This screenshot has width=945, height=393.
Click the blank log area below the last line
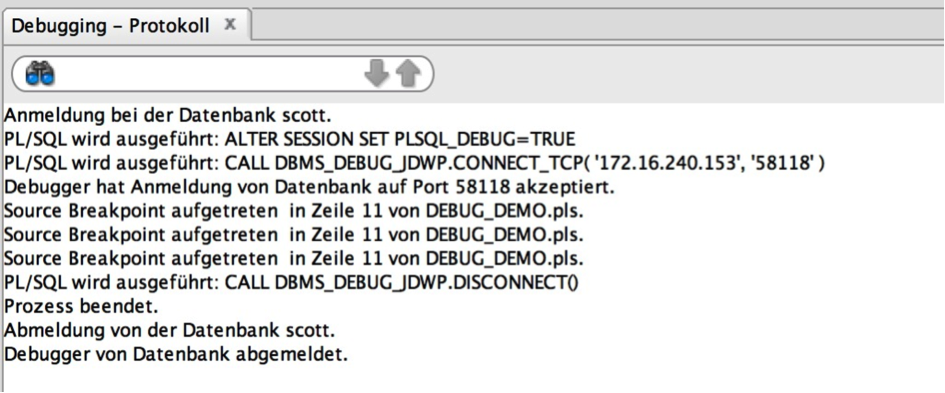pos(472,379)
